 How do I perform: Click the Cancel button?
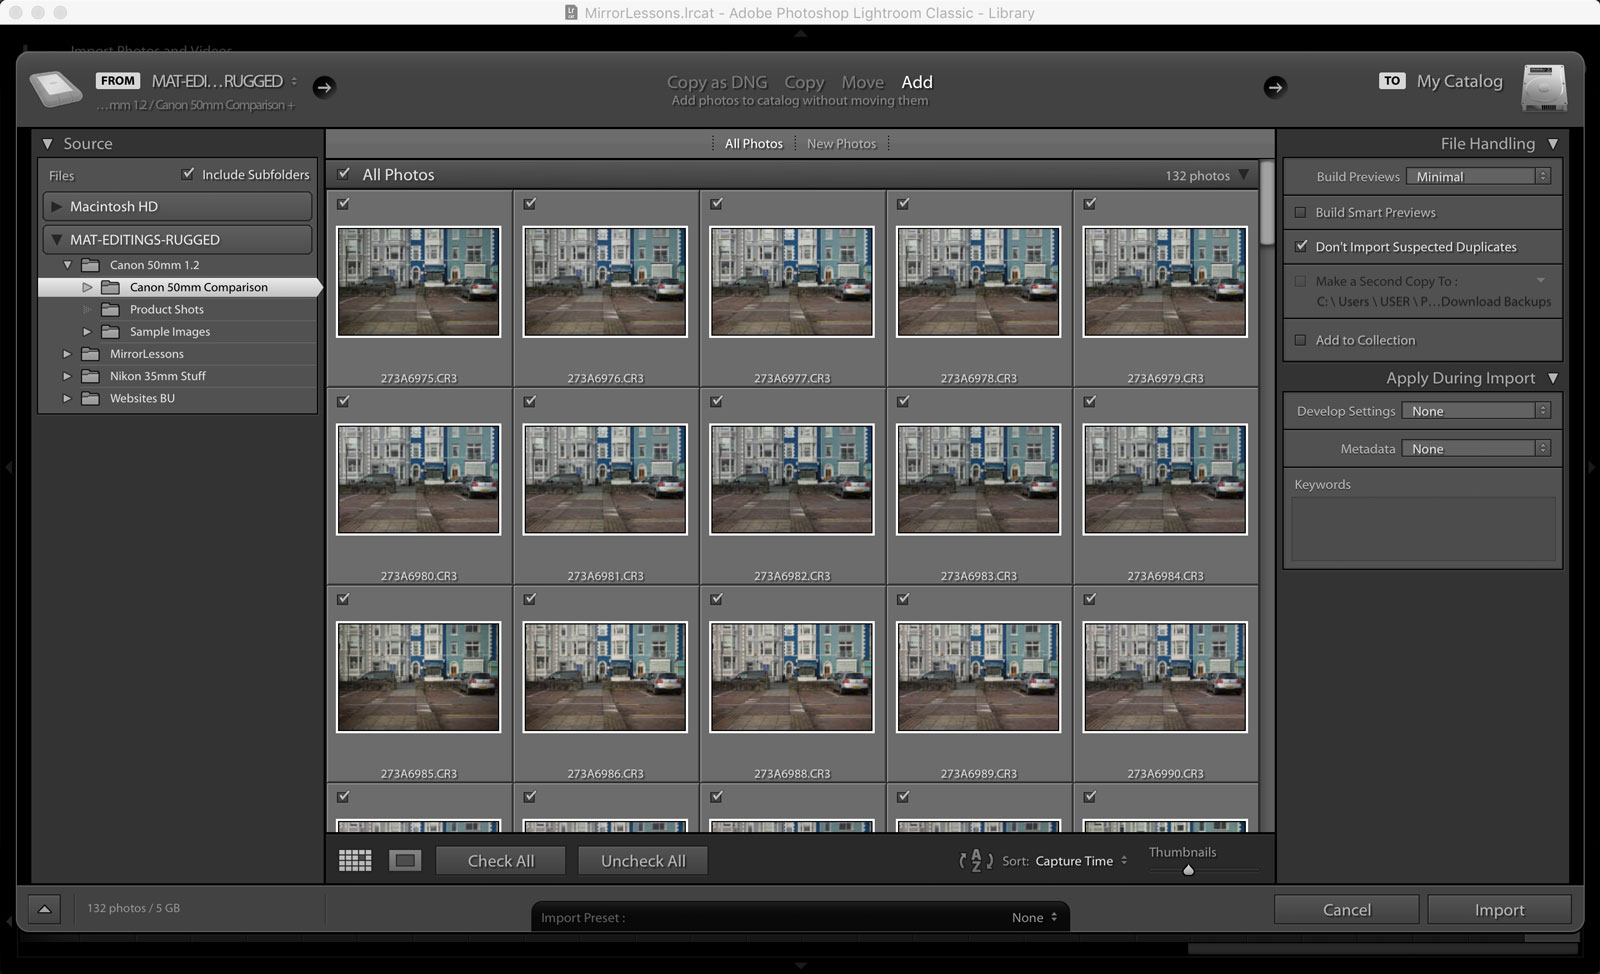pos(1347,910)
